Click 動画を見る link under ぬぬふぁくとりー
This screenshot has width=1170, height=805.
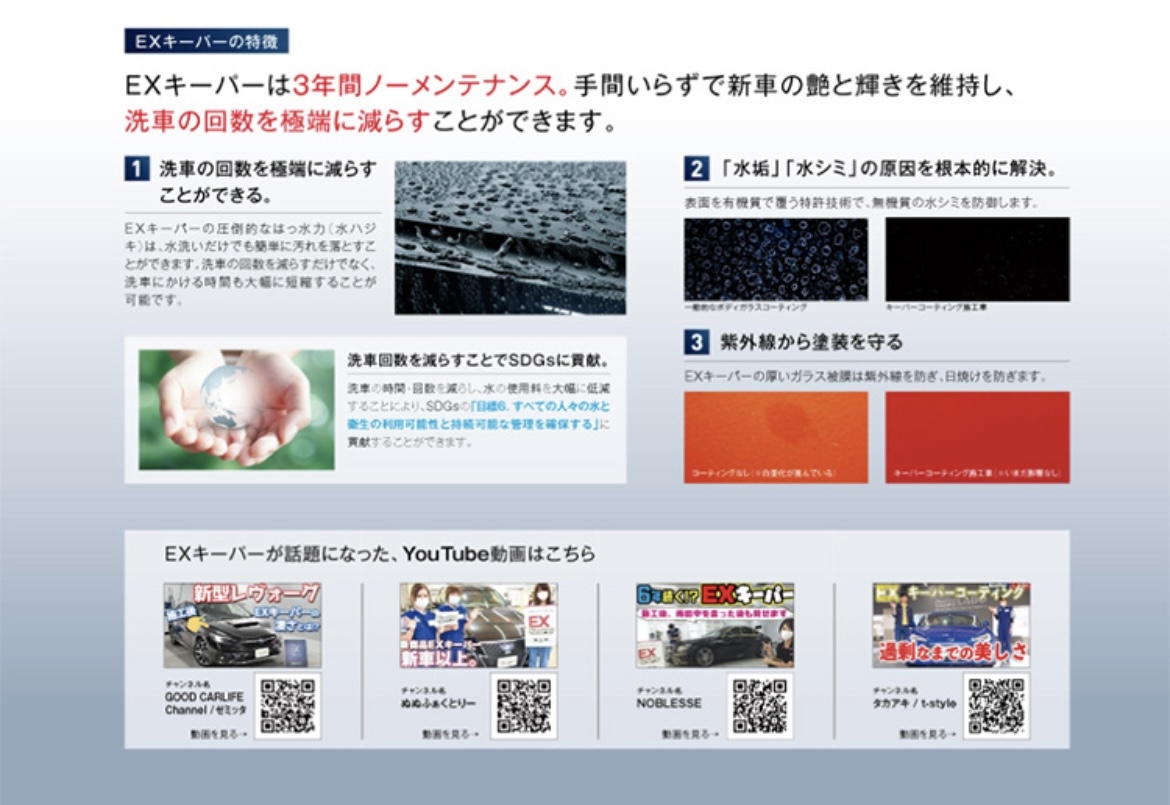pyautogui.click(x=450, y=734)
